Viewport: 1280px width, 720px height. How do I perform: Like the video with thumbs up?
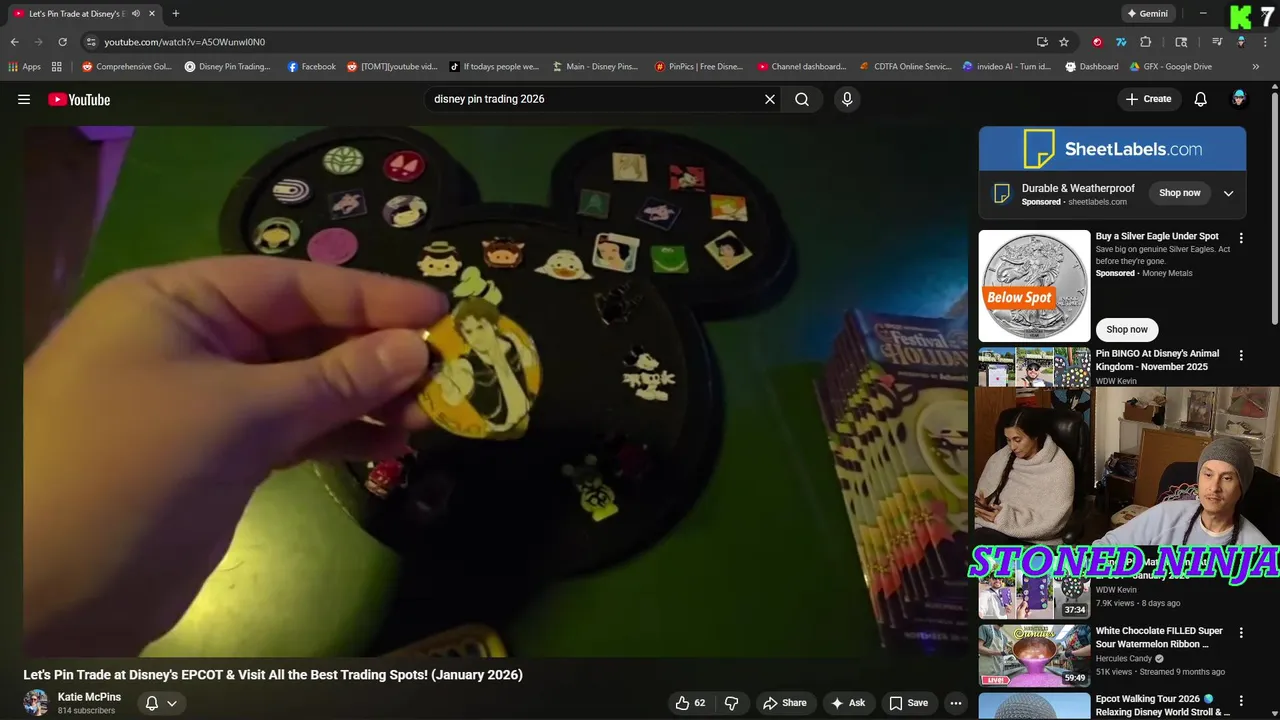tap(690, 703)
